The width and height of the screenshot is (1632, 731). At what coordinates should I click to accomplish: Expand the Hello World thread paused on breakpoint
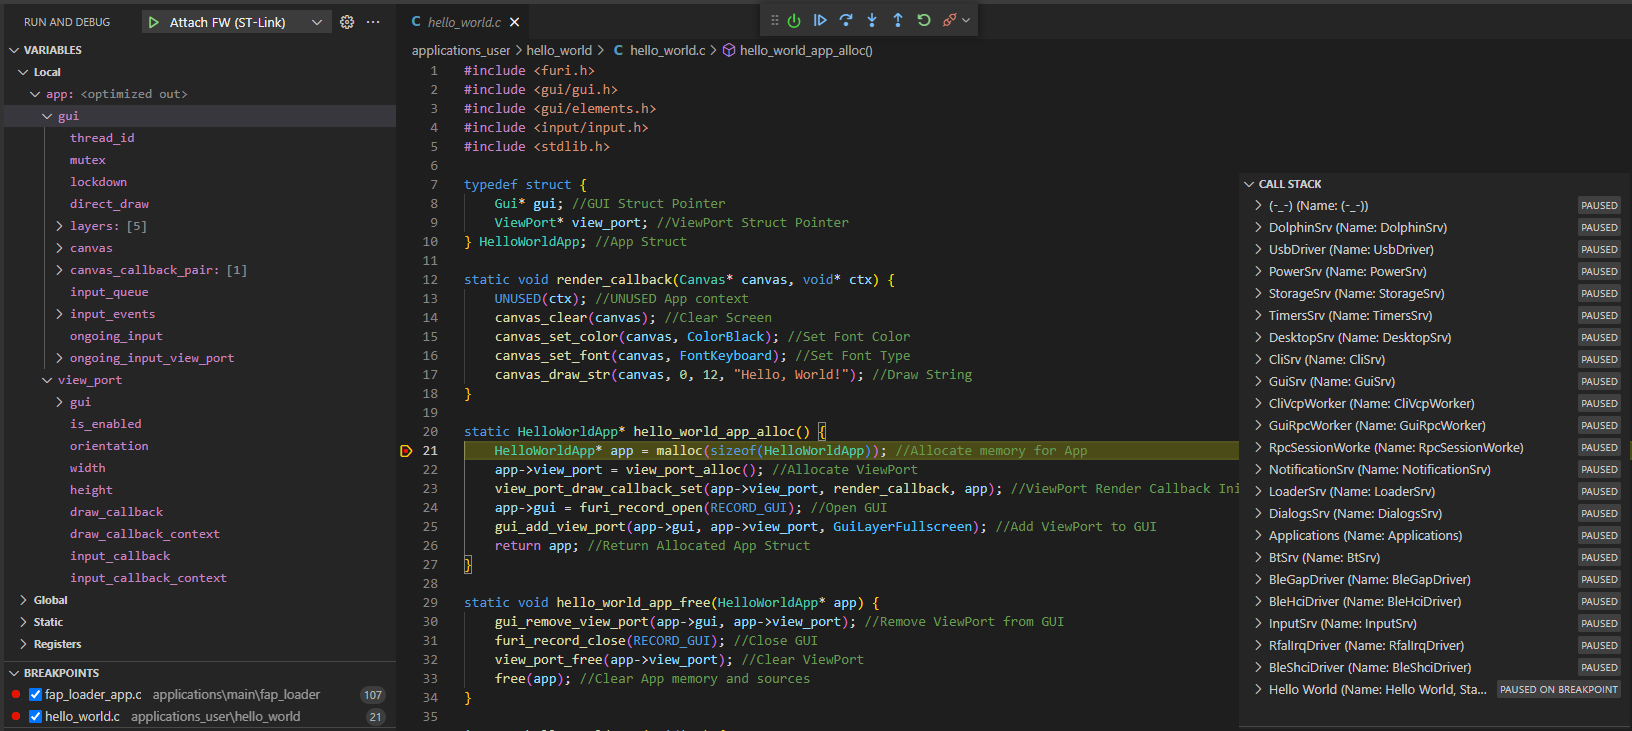pyautogui.click(x=1258, y=690)
